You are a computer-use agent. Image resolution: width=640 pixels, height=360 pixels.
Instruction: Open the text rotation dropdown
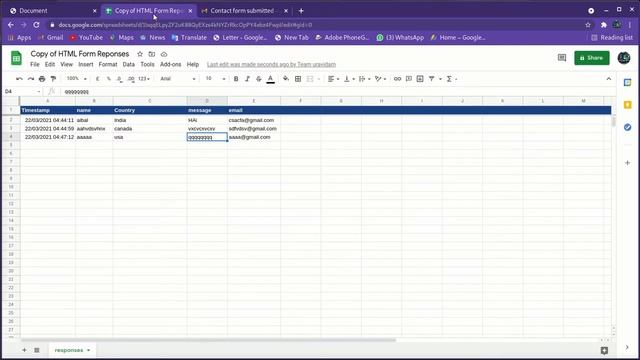click(380, 79)
